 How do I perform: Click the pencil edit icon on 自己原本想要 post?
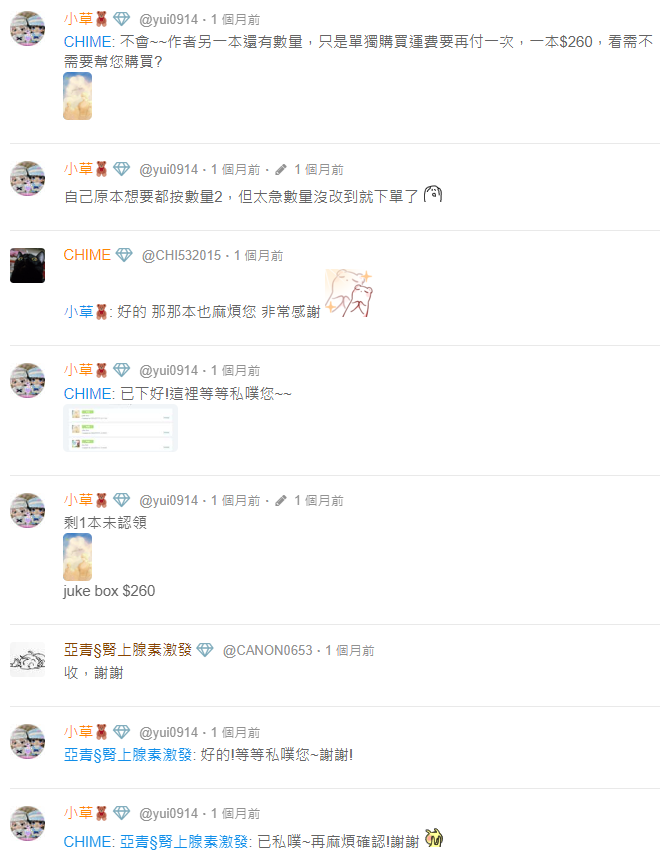pos(281,169)
